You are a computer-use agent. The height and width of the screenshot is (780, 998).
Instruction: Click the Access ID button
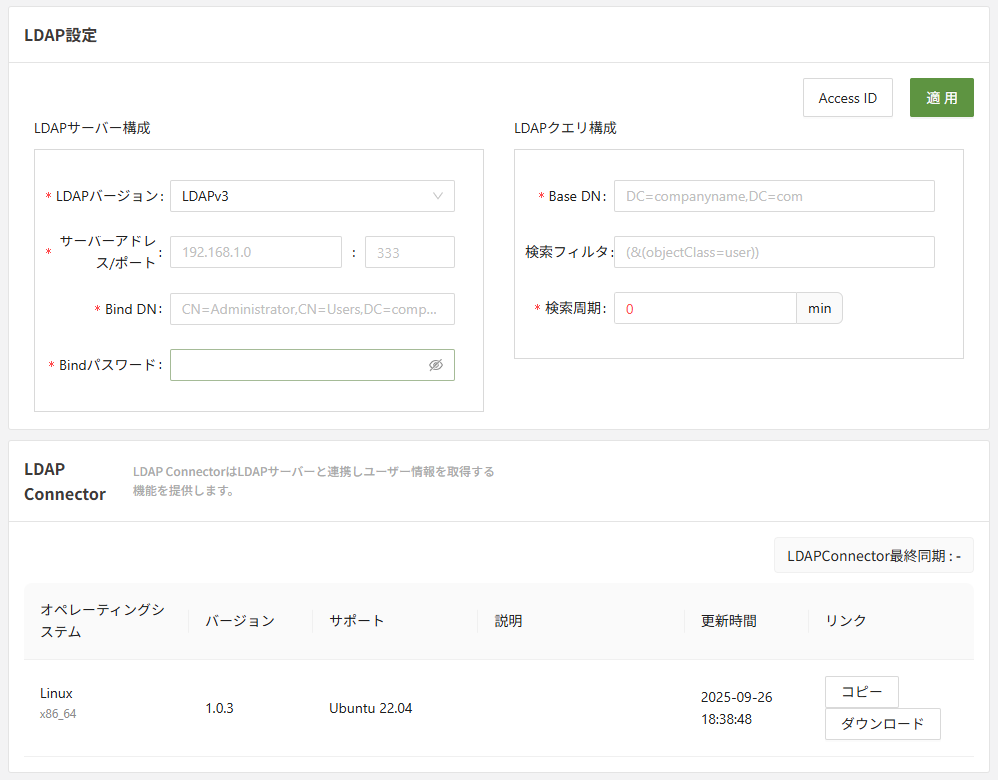click(x=847, y=98)
